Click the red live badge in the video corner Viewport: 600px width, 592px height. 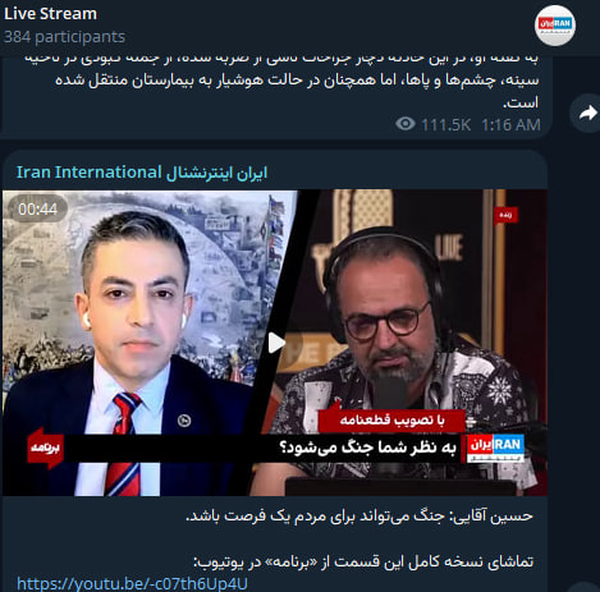pos(506,215)
